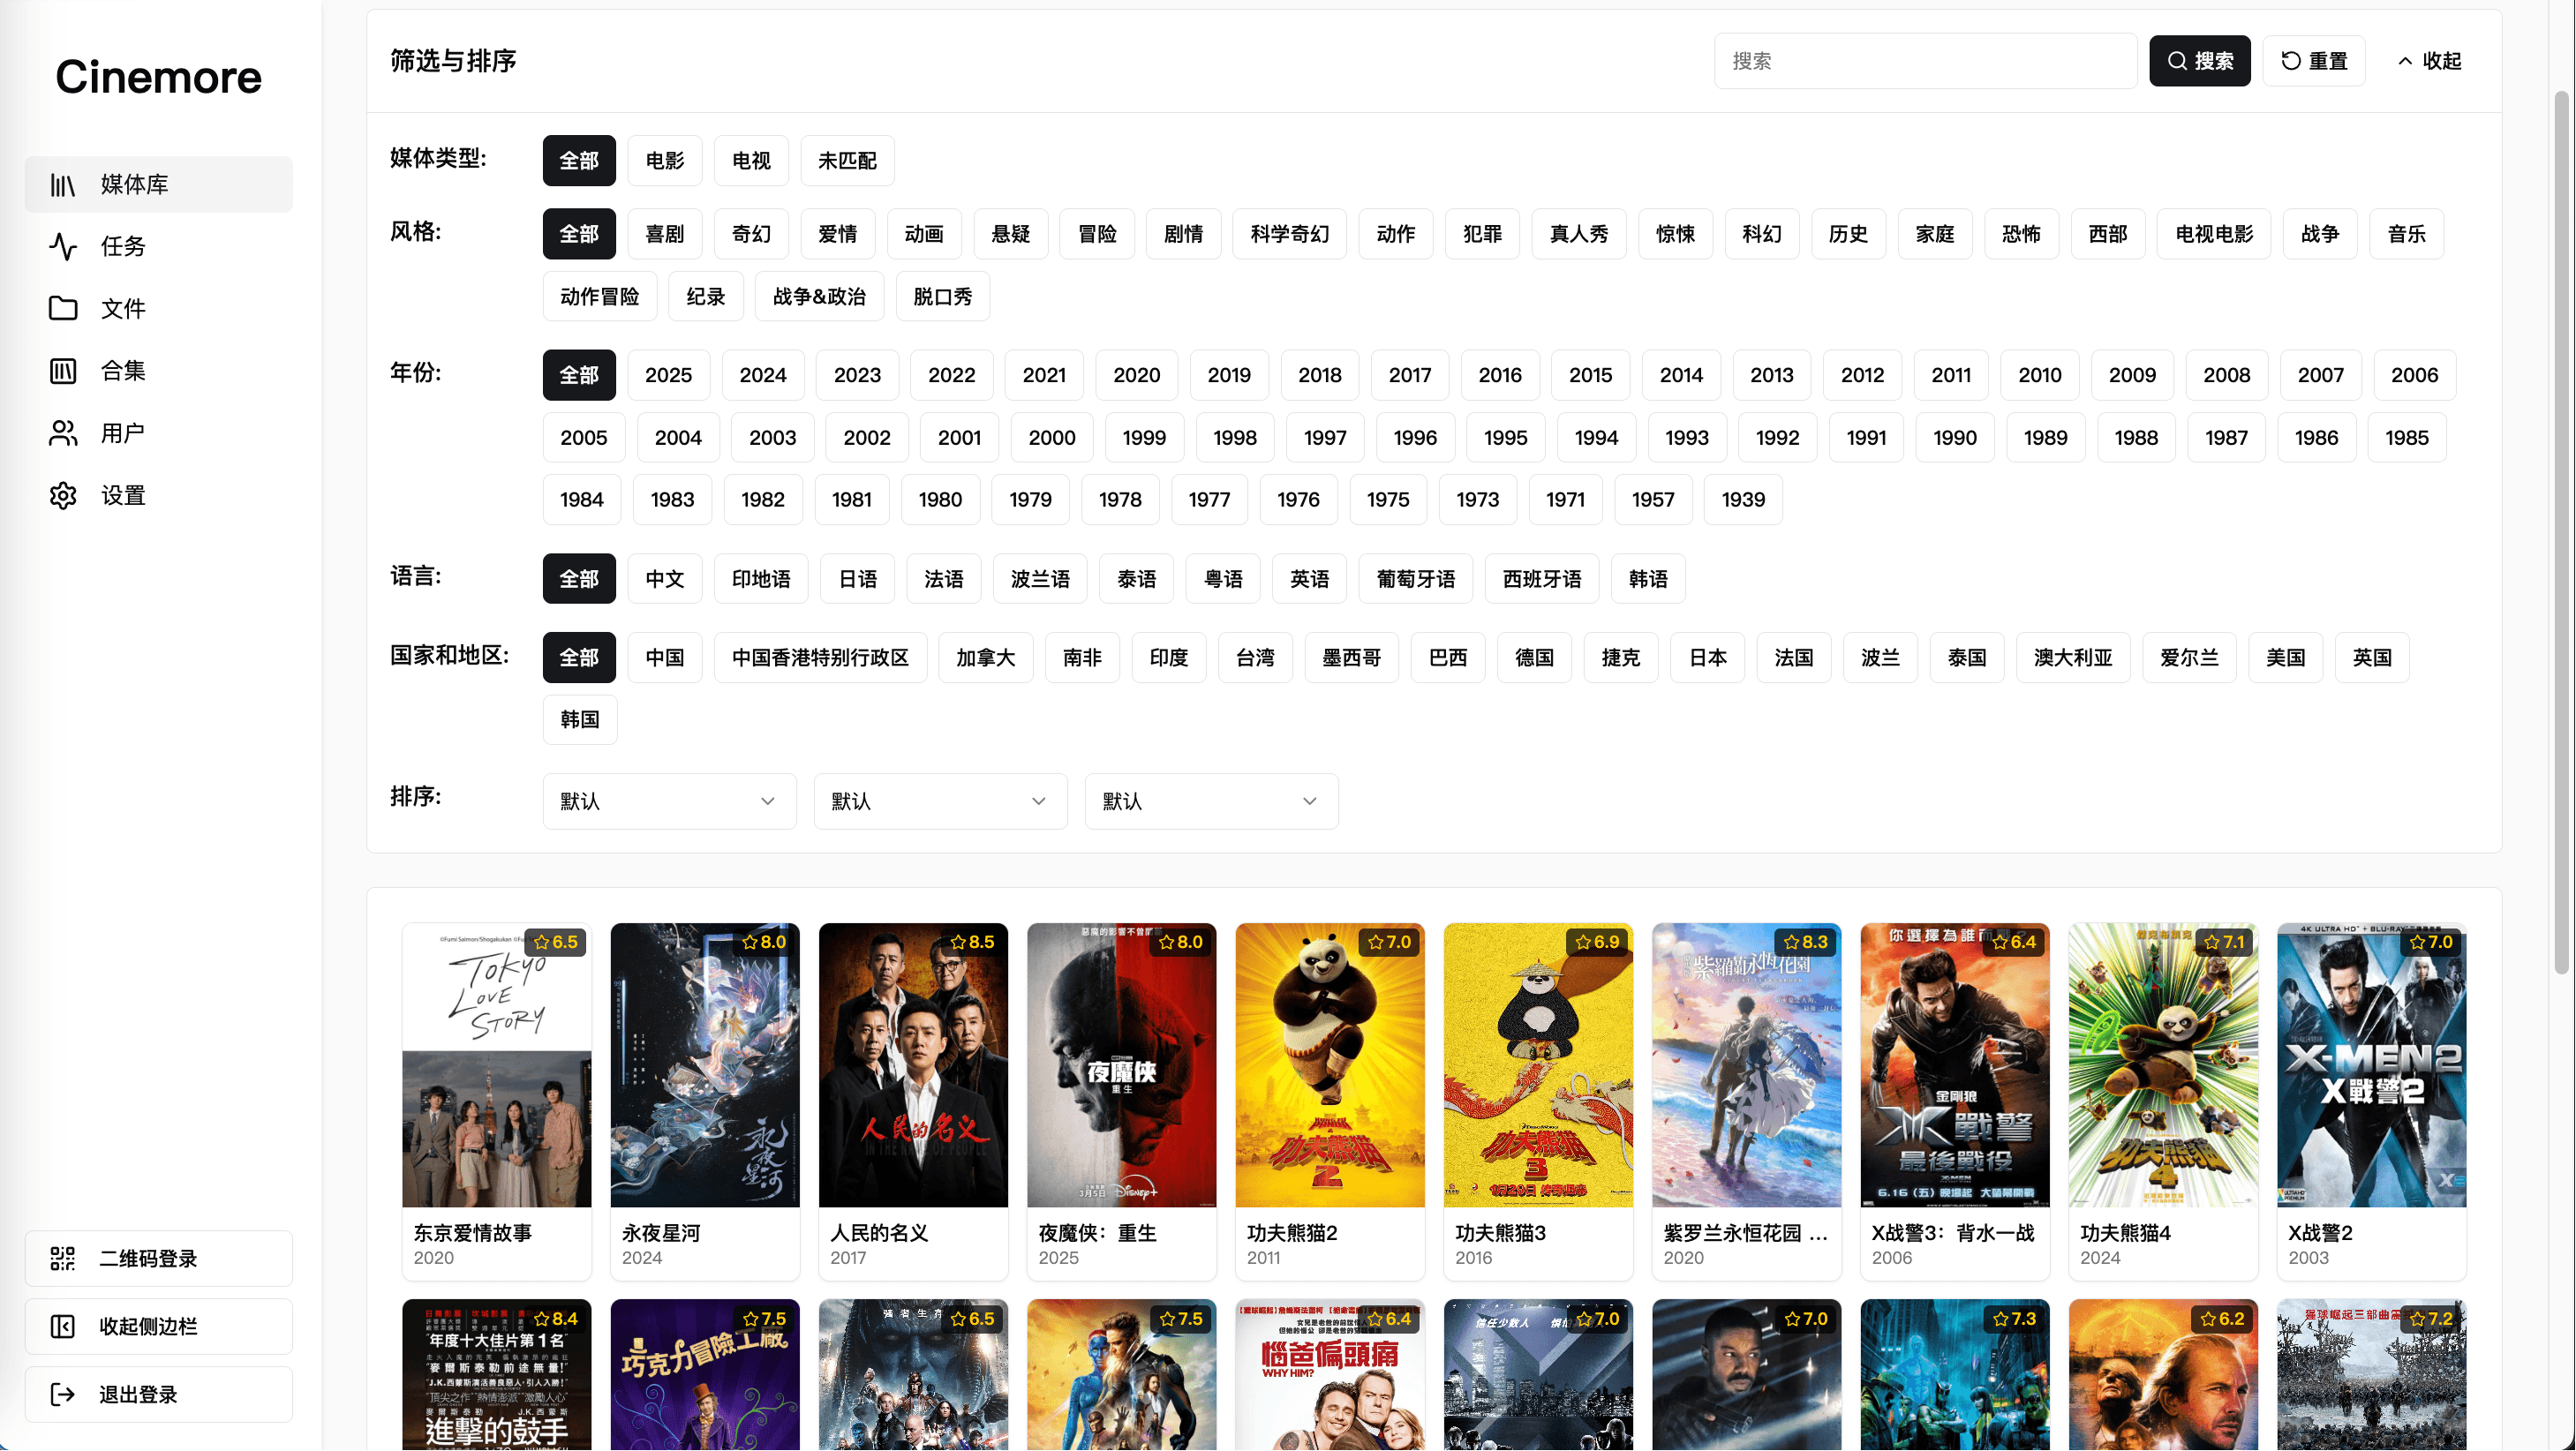Select the 2024 year filter

pos(763,375)
